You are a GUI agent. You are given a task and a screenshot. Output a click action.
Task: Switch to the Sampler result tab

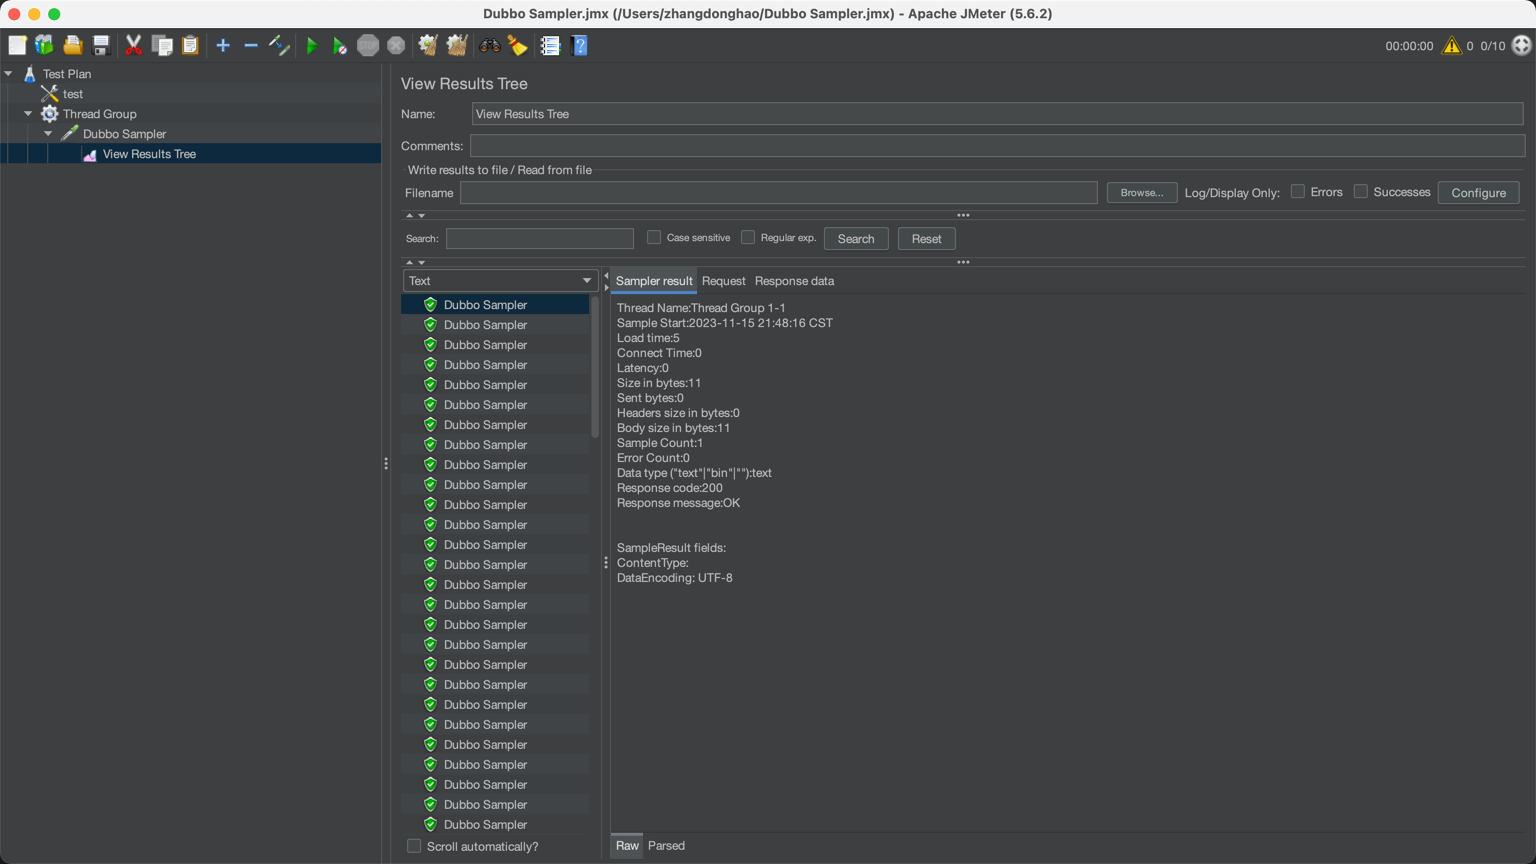pyautogui.click(x=654, y=281)
